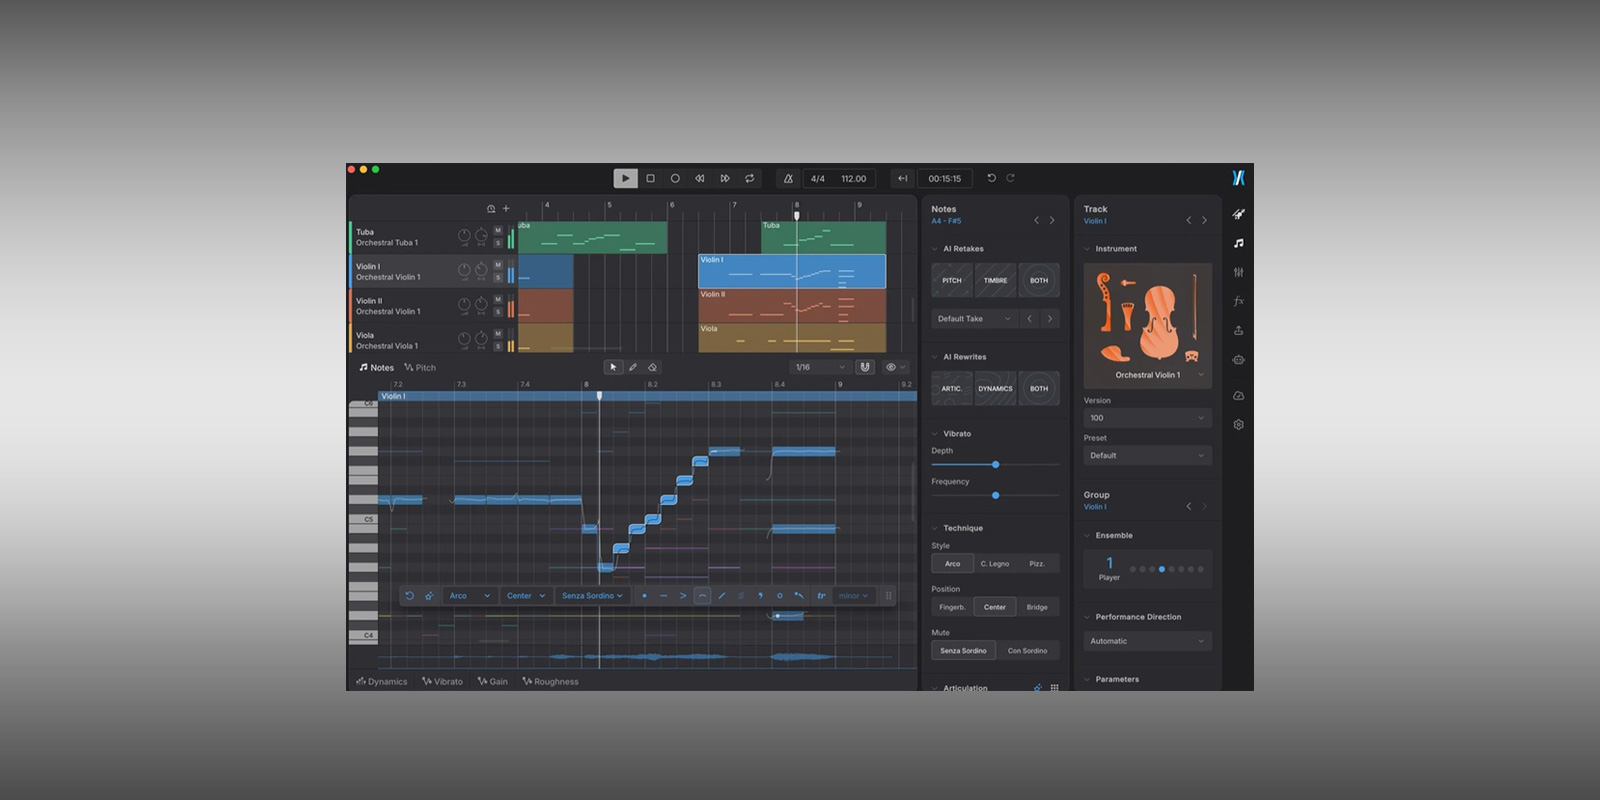
Task: Select the eraser tool
Action: [652, 367]
